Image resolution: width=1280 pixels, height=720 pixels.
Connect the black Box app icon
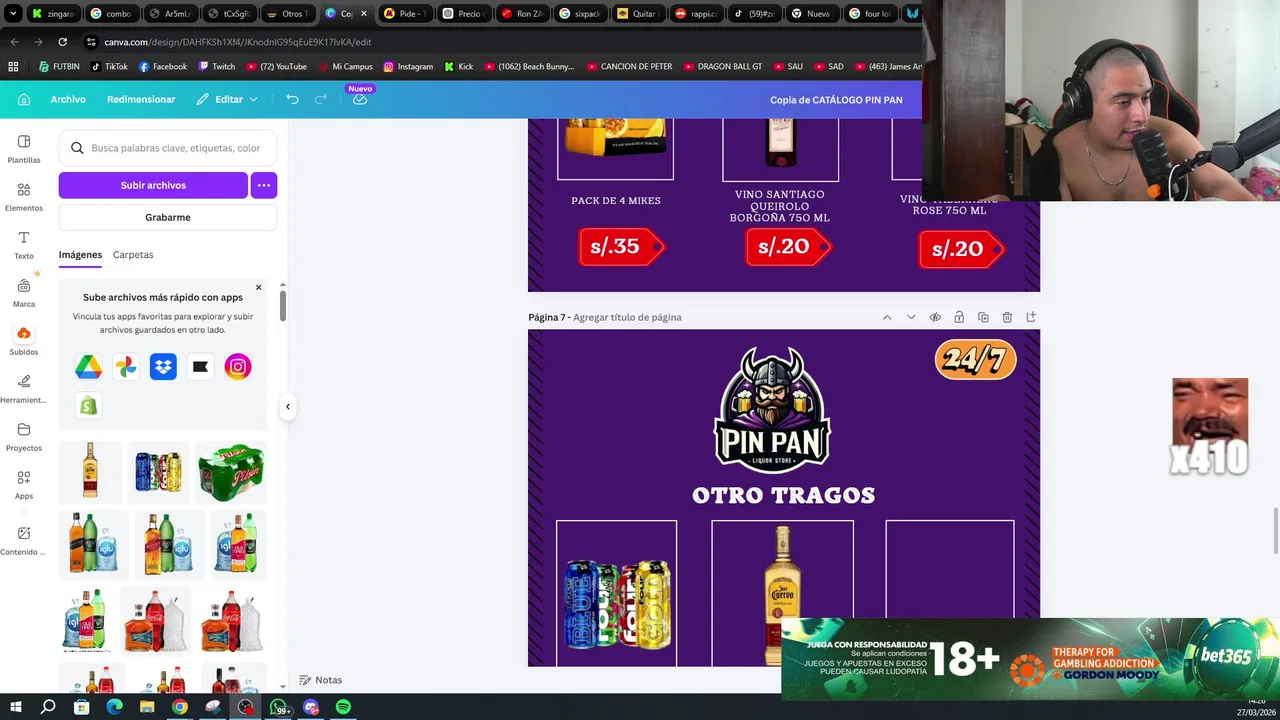click(x=200, y=367)
